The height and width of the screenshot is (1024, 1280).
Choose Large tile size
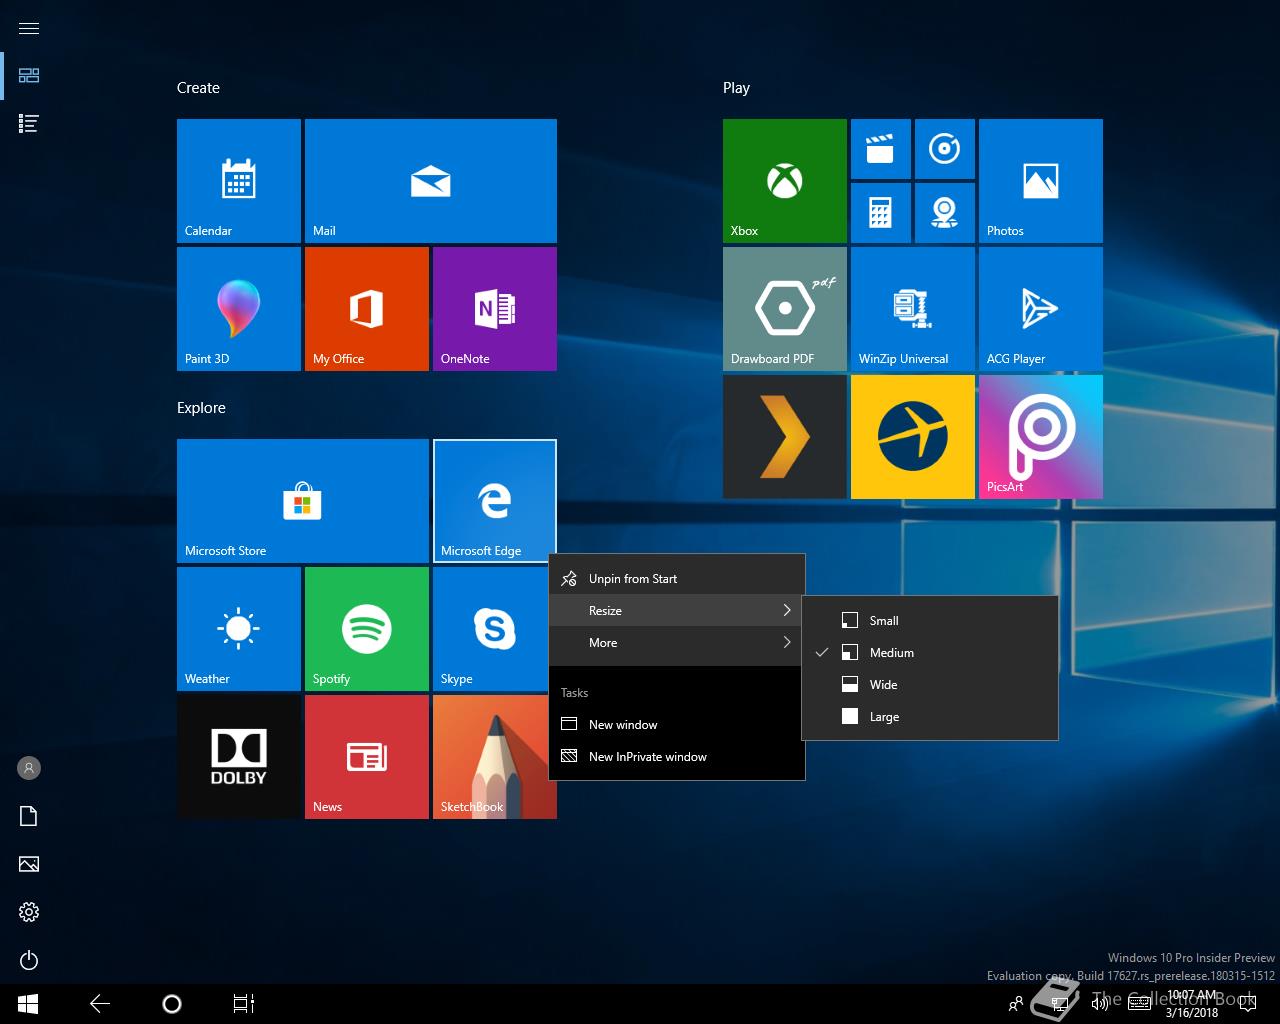[x=930, y=717]
